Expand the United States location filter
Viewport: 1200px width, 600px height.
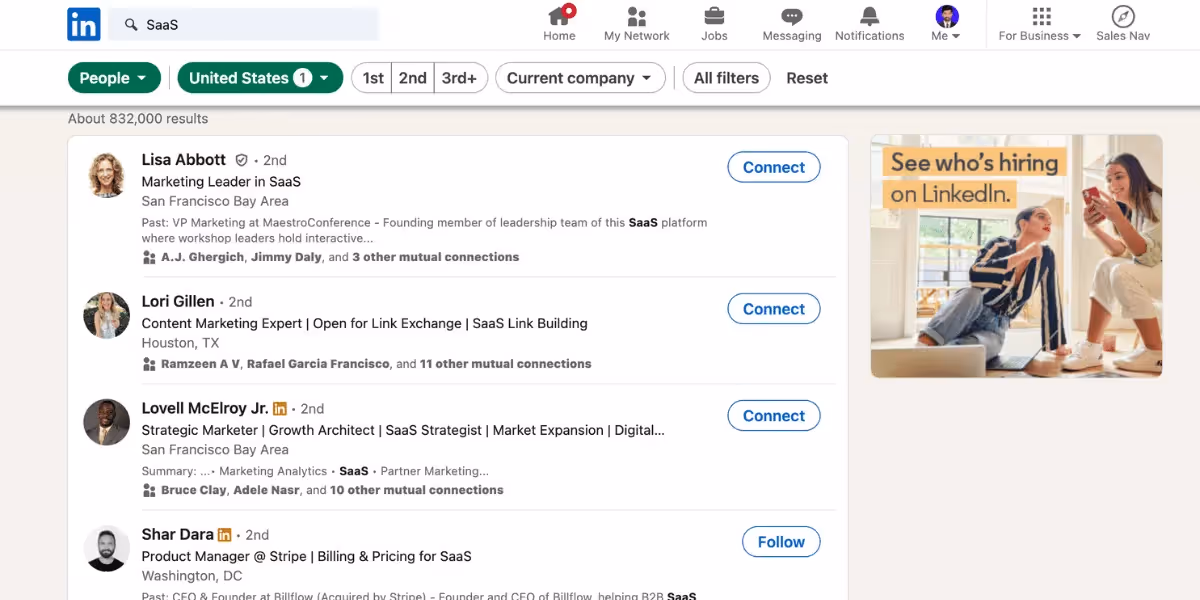tap(260, 78)
